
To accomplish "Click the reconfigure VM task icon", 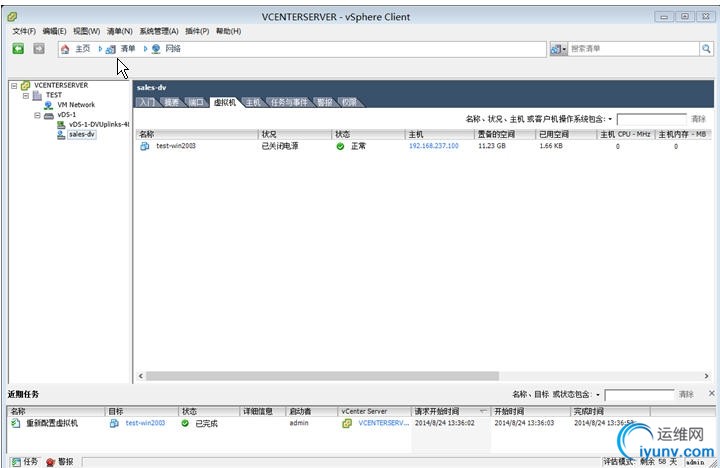I will coord(16,423).
